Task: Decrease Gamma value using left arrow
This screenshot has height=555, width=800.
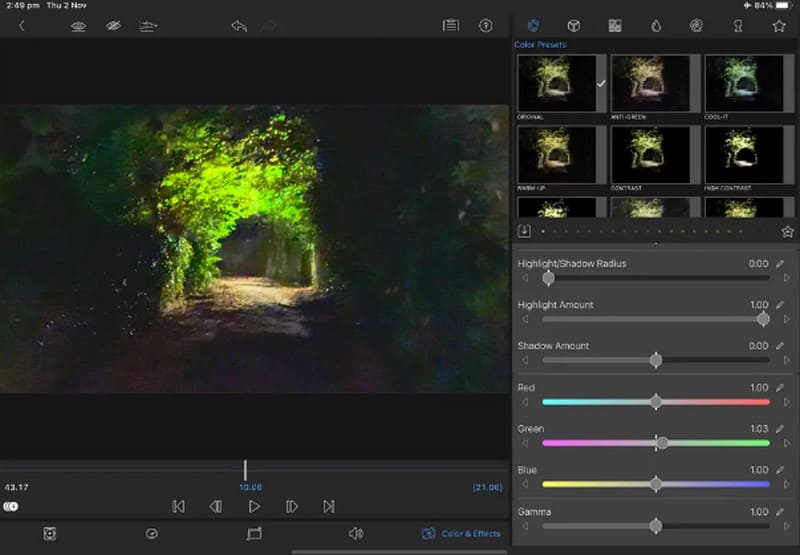Action: coord(526,526)
